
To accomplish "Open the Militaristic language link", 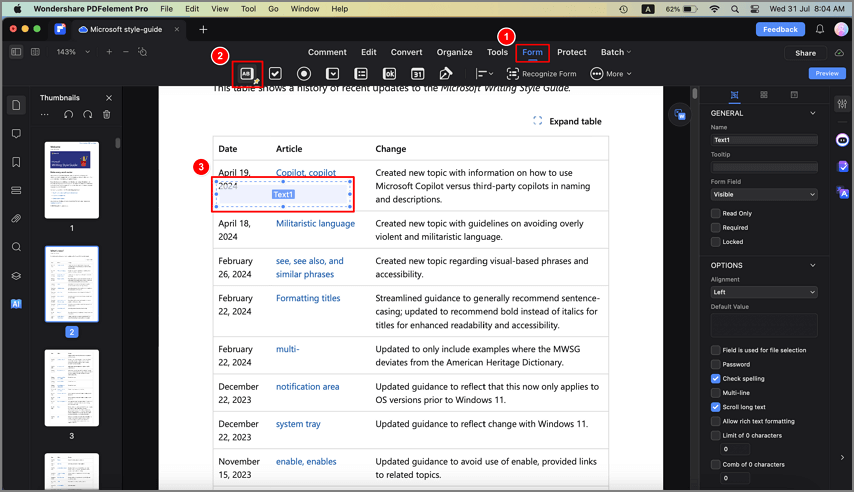I will click(x=315, y=223).
